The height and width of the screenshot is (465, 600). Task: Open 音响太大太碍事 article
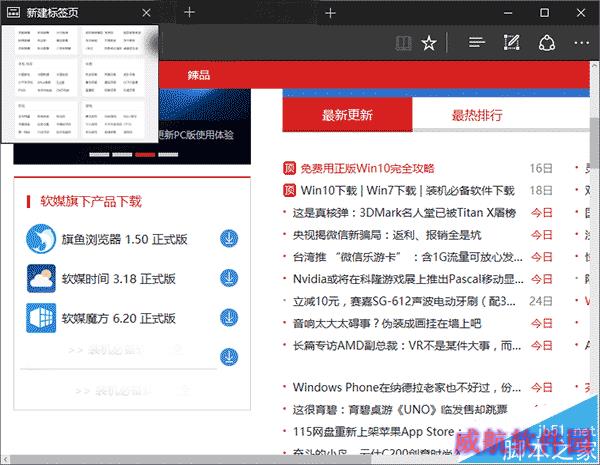tap(387, 323)
